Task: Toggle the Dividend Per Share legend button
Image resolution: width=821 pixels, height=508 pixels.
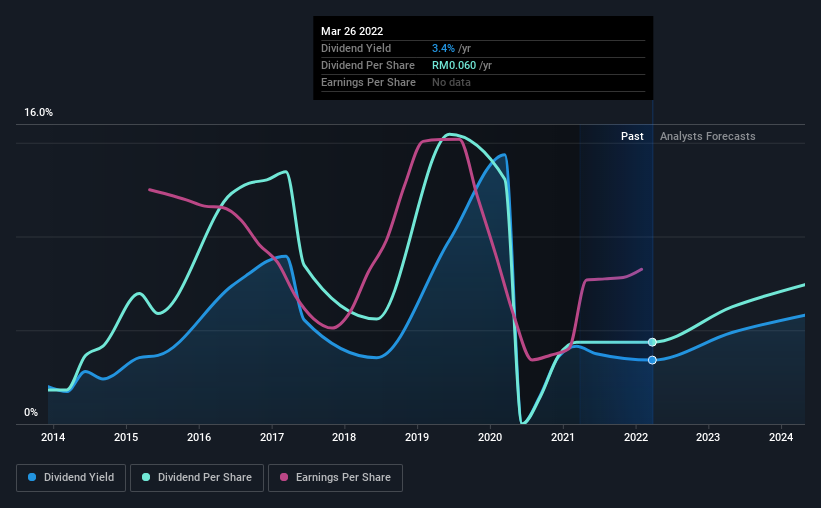Action: (x=197, y=478)
